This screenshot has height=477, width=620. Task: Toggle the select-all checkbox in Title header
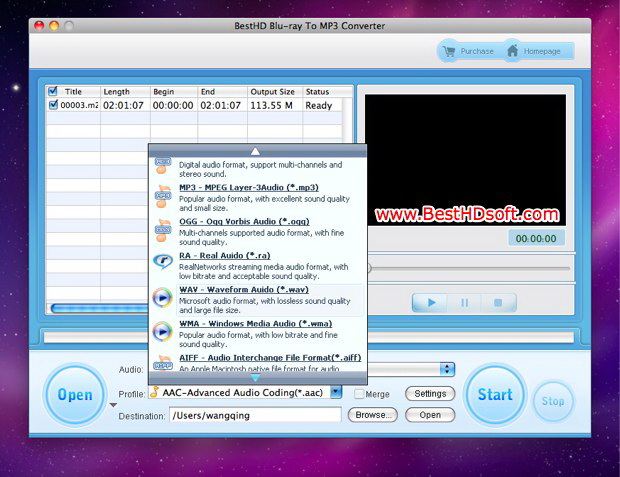coord(52,91)
